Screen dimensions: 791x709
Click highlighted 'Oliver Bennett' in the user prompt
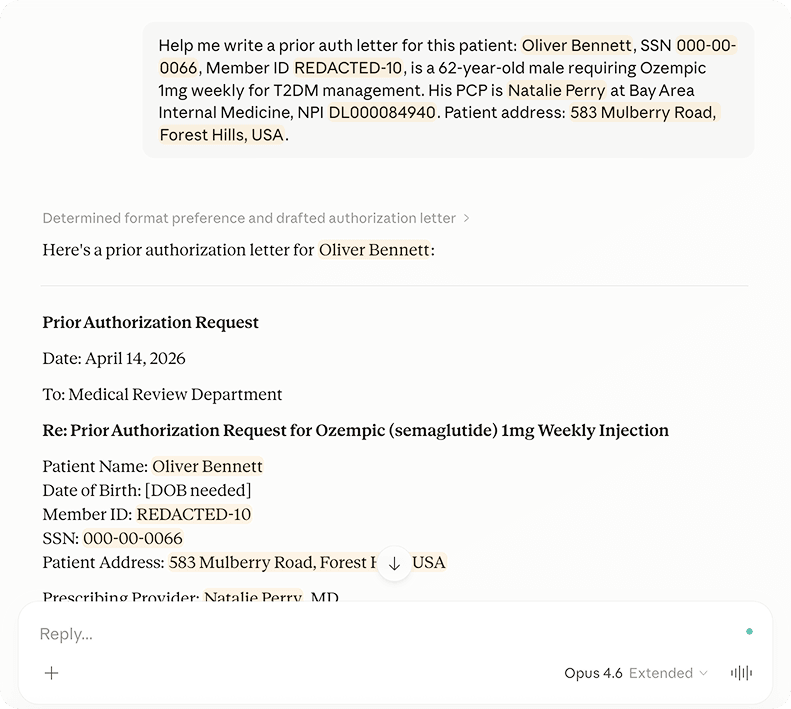pyautogui.click(x=577, y=45)
